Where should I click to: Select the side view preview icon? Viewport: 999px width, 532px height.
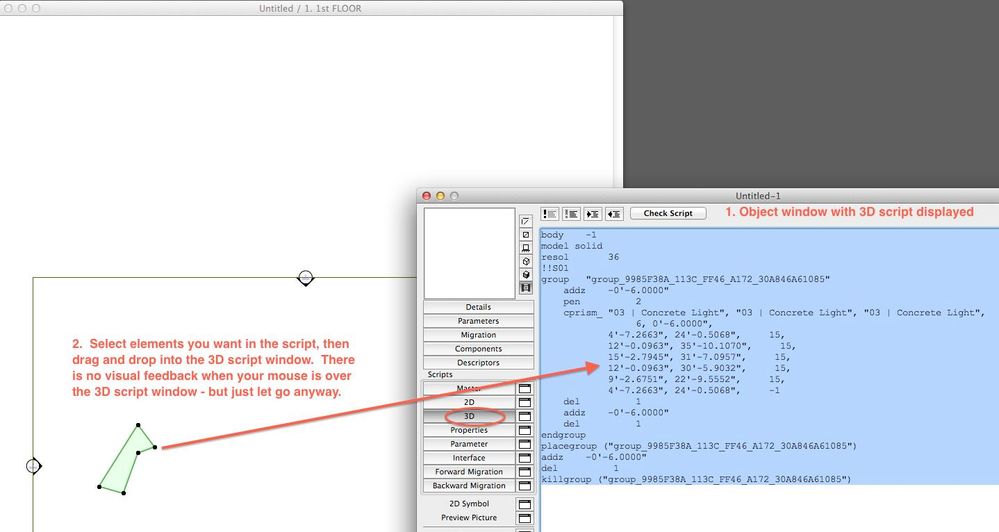click(526, 248)
